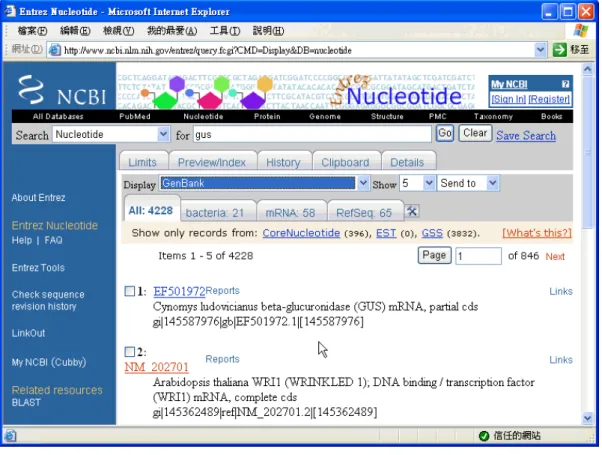This screenshot has height=455, width=602.
Task: Open the Details tab
Action: (x=407, y=162)
